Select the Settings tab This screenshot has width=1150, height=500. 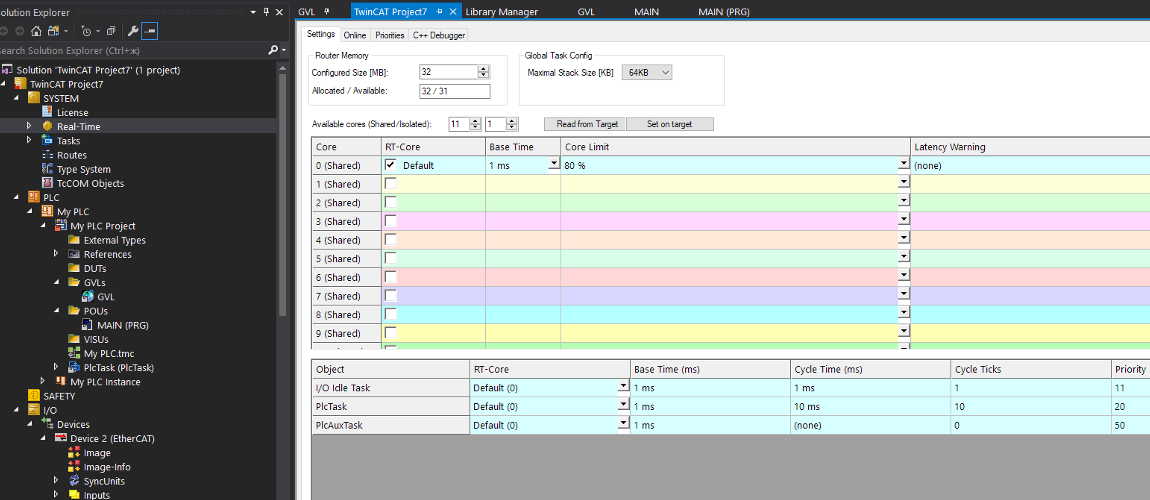click(x=321, y=34)
